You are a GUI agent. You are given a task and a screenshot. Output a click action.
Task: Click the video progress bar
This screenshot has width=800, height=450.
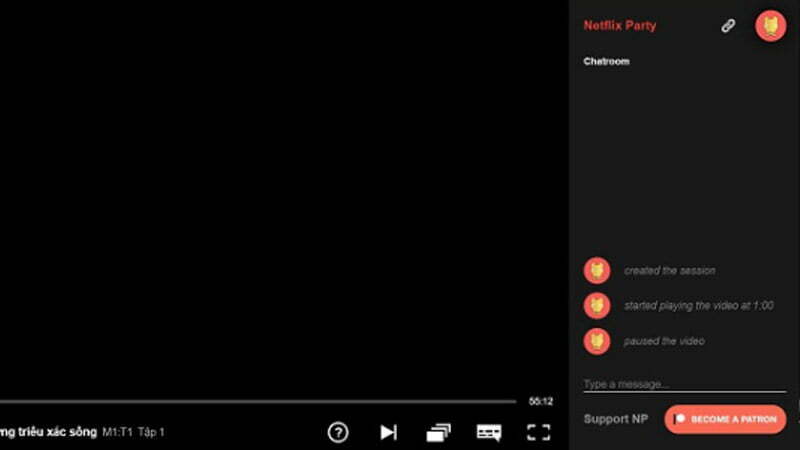click(258, 402)
